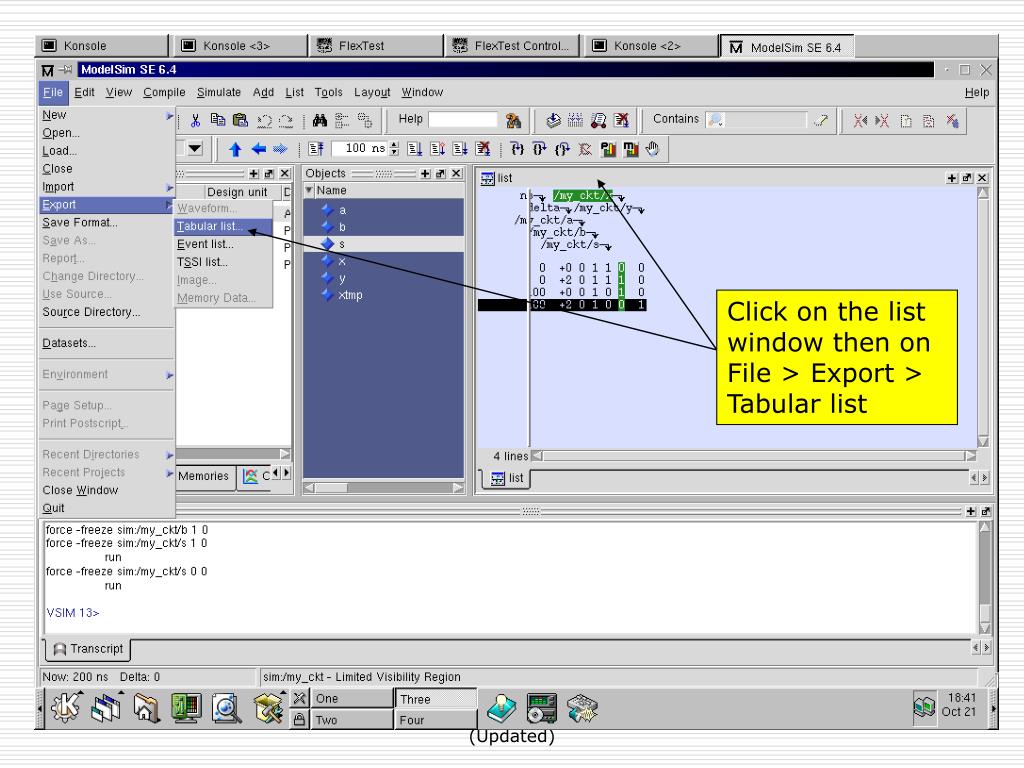Screen dimensions: 1024x768
Task: Switch to virtual desktop Two
Action: click(x=351, y=720)
